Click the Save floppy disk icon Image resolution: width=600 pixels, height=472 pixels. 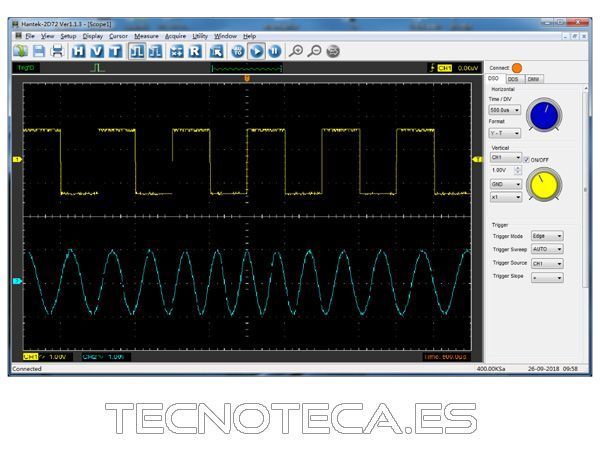tap(39, 51)
